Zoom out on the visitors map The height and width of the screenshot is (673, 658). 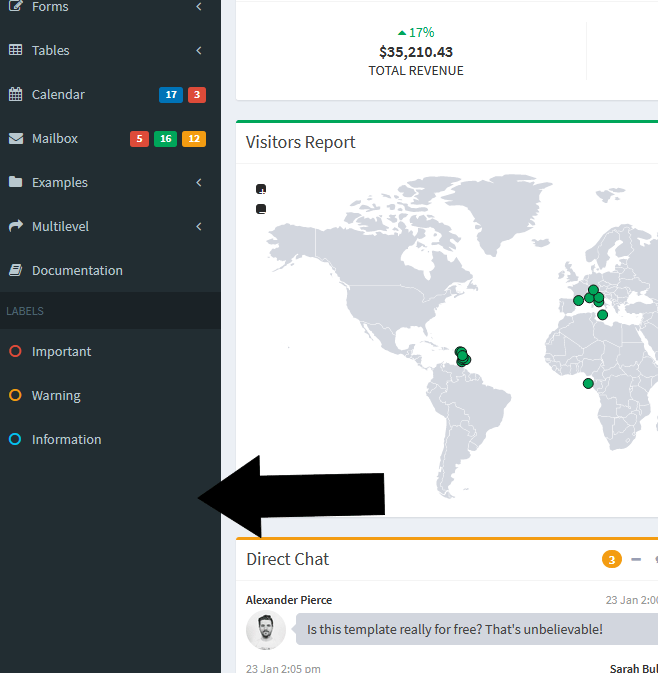[x=261, y=209]
